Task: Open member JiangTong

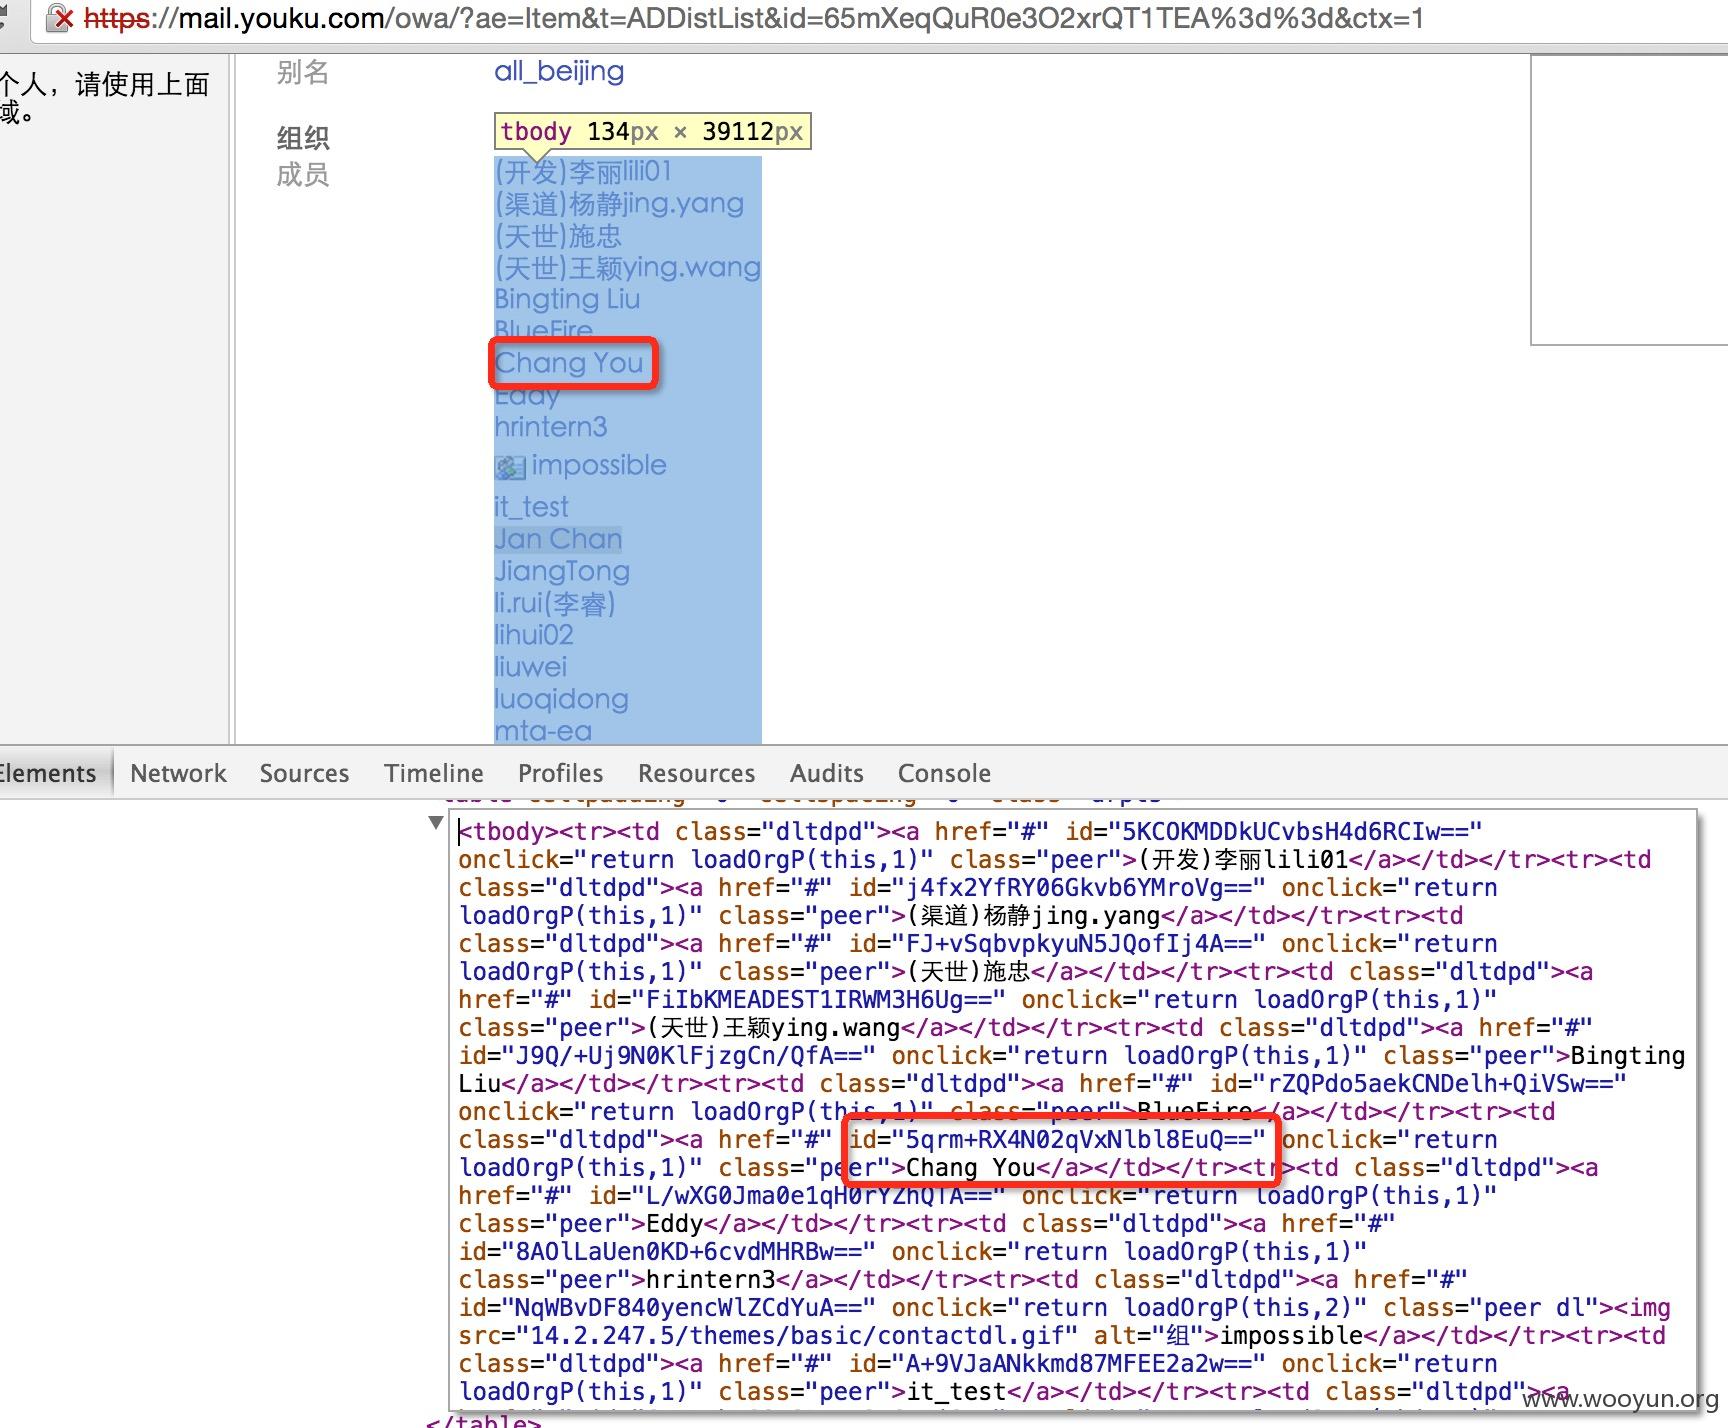Action: point(562,571)
